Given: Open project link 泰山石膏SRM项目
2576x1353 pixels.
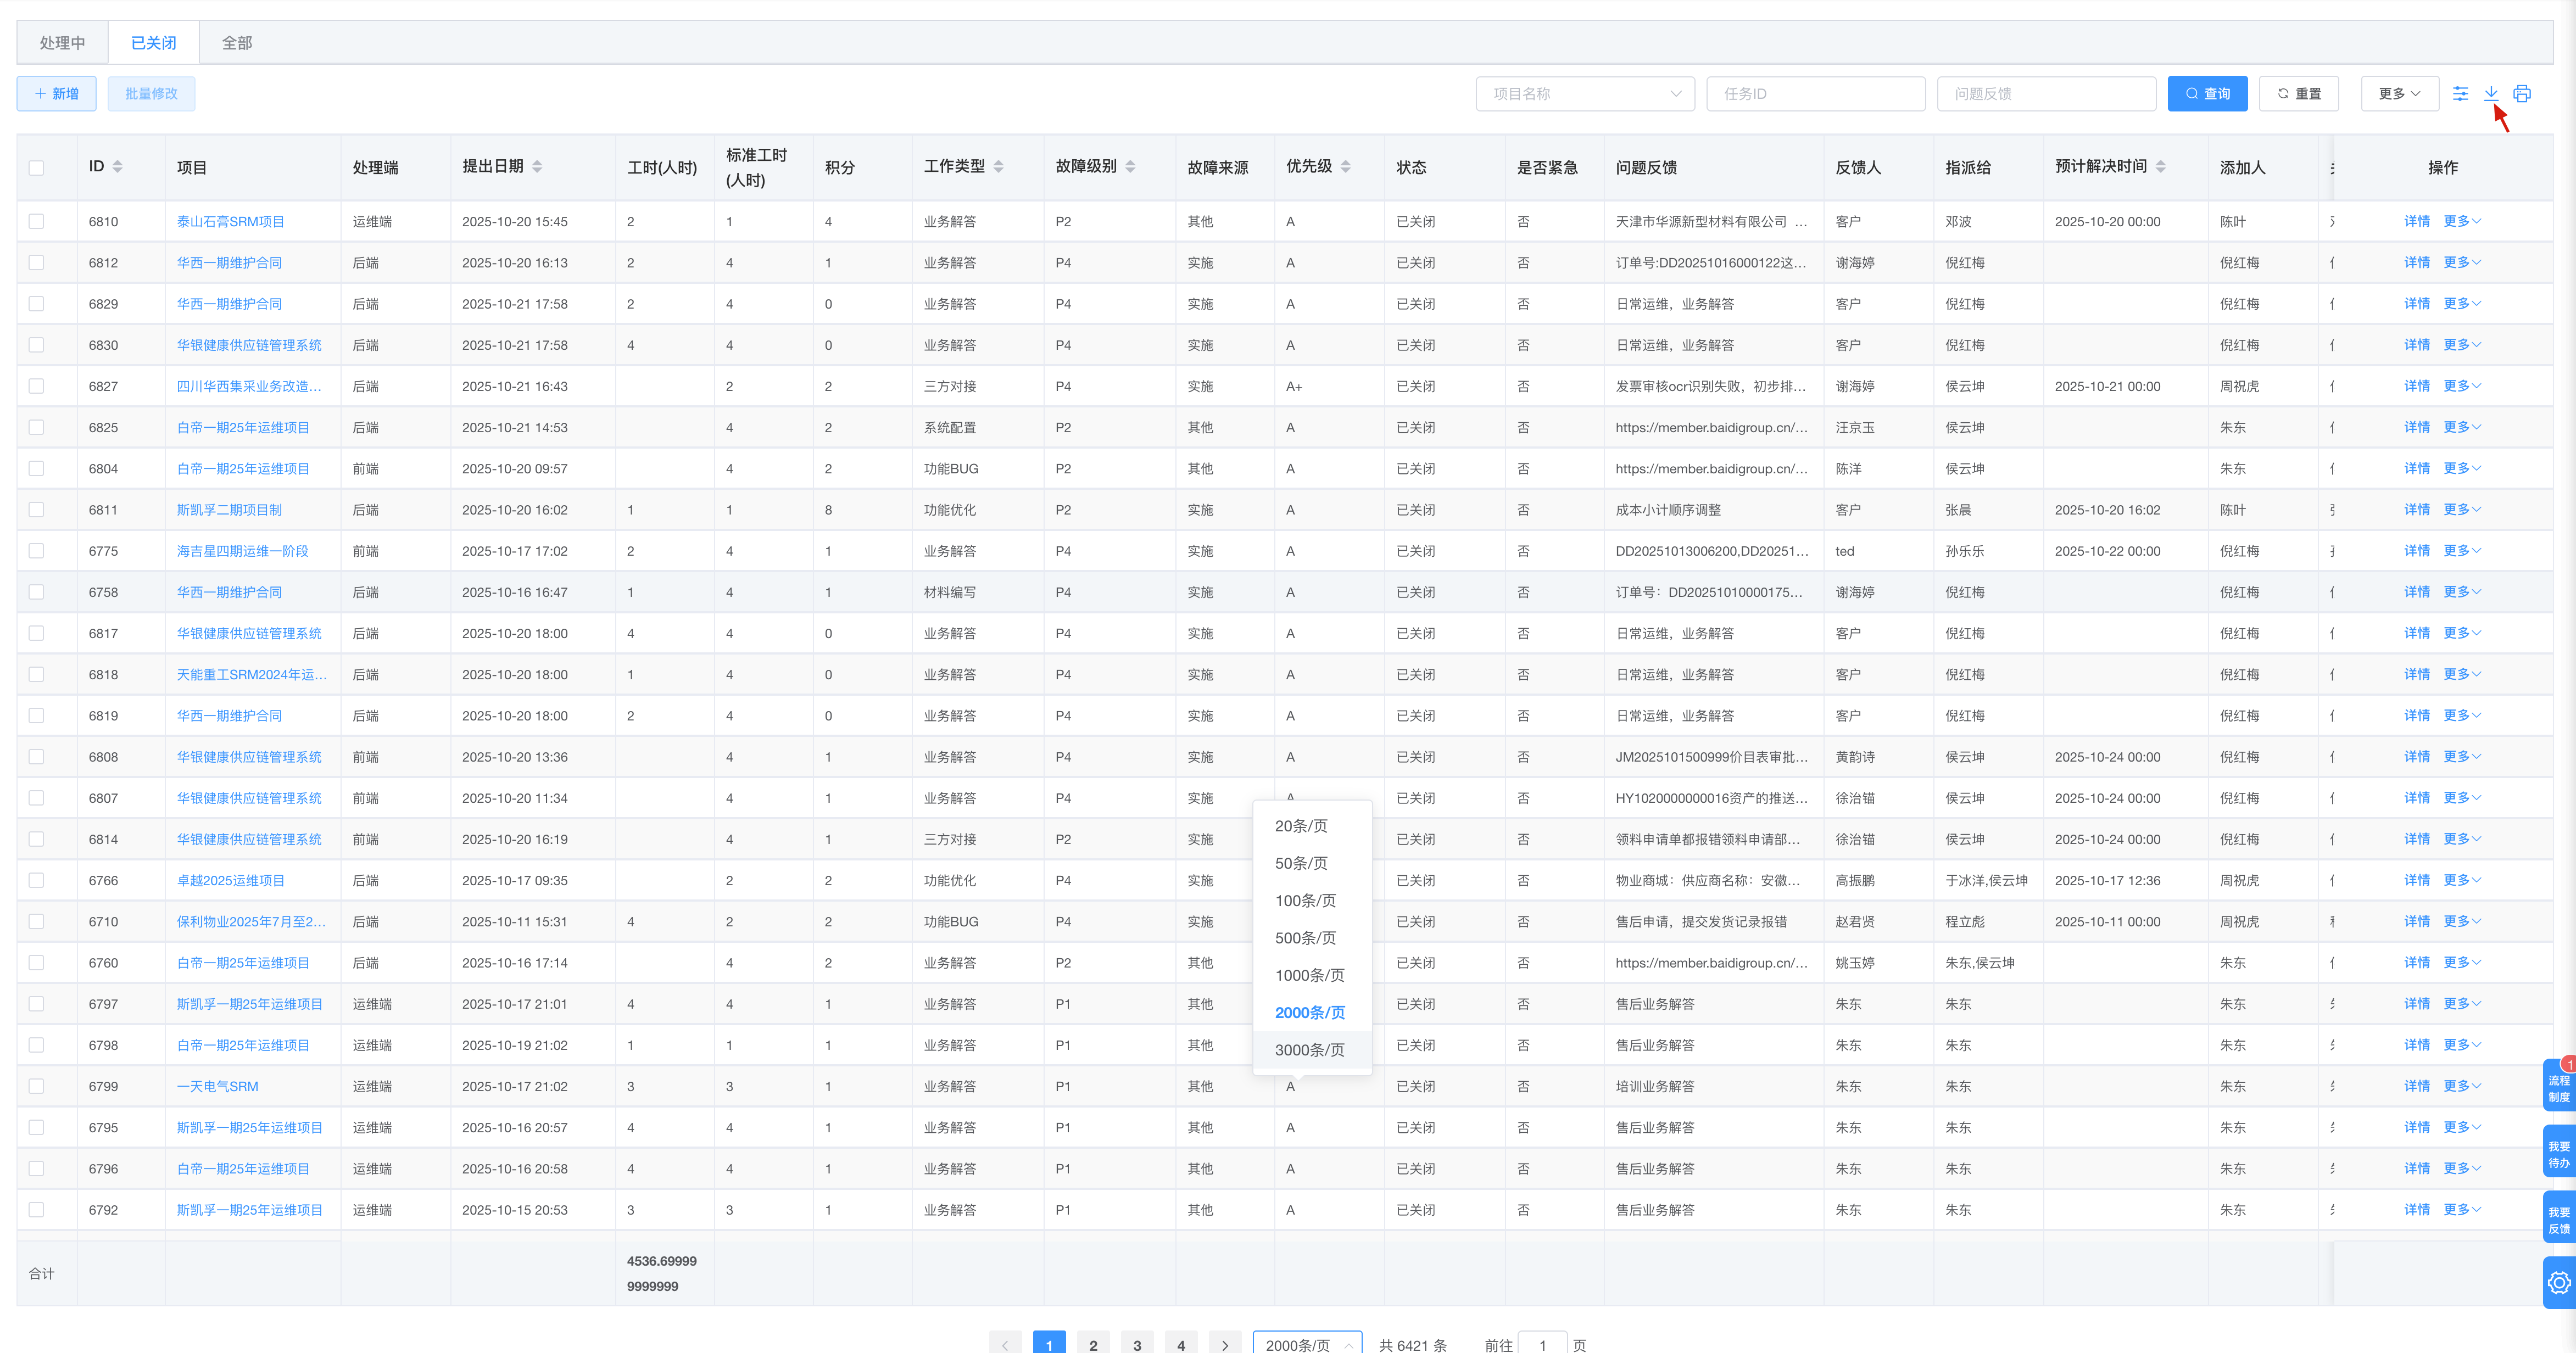Looking at the screenshot, I should click(x=231, y=222).
